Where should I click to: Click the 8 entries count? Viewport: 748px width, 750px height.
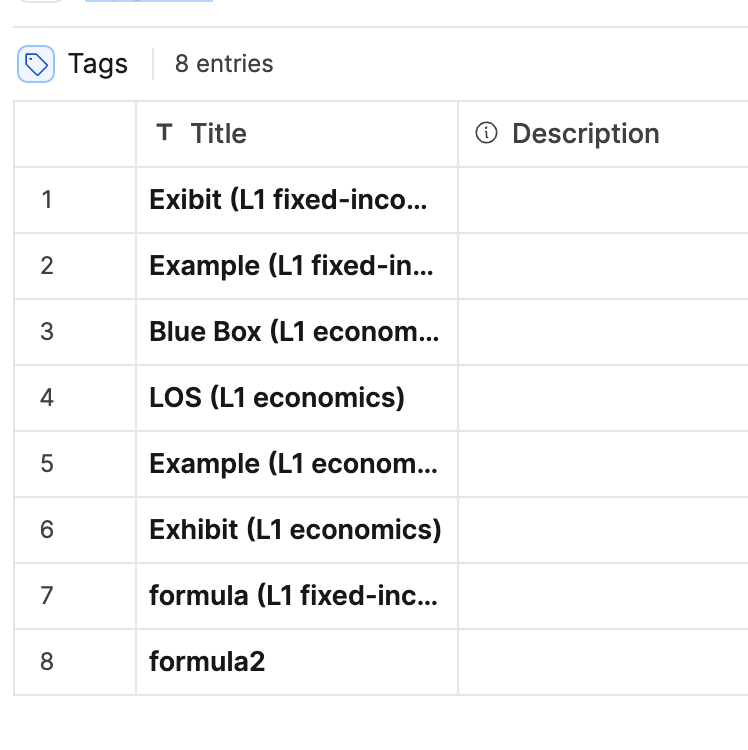[224, 64]
